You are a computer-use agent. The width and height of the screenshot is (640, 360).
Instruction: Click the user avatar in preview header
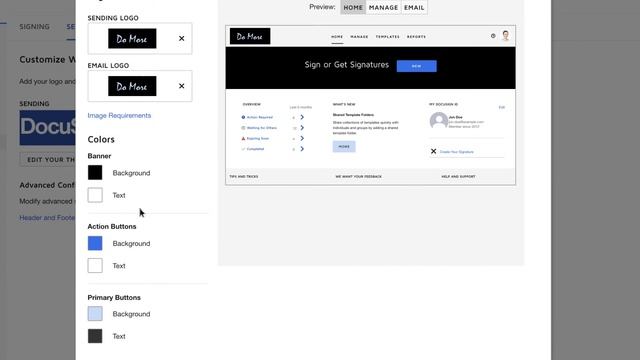[x=506, y=36]
